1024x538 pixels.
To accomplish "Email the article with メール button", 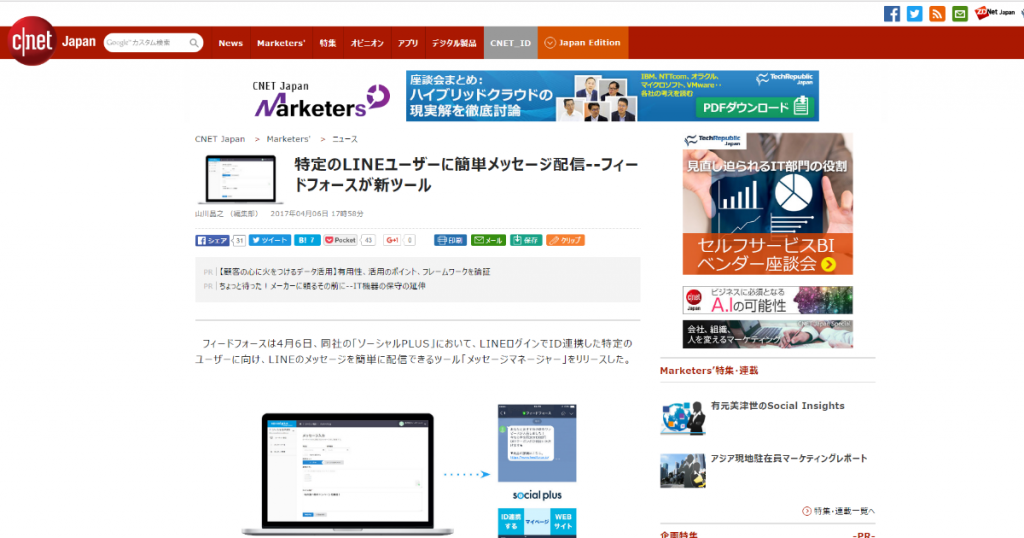I will pos(488,240).
